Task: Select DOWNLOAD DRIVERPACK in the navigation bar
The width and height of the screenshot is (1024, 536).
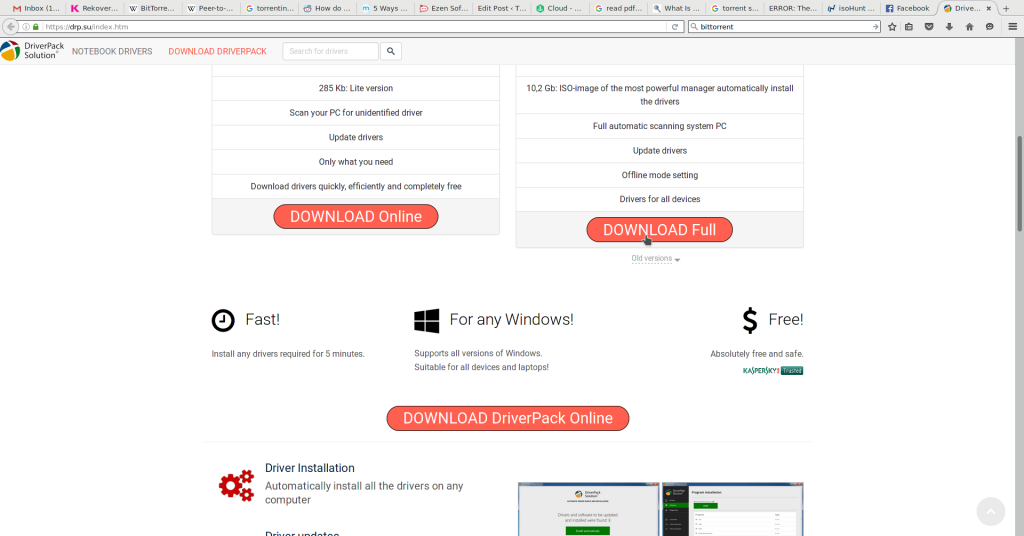Action: tap(217, 51)
